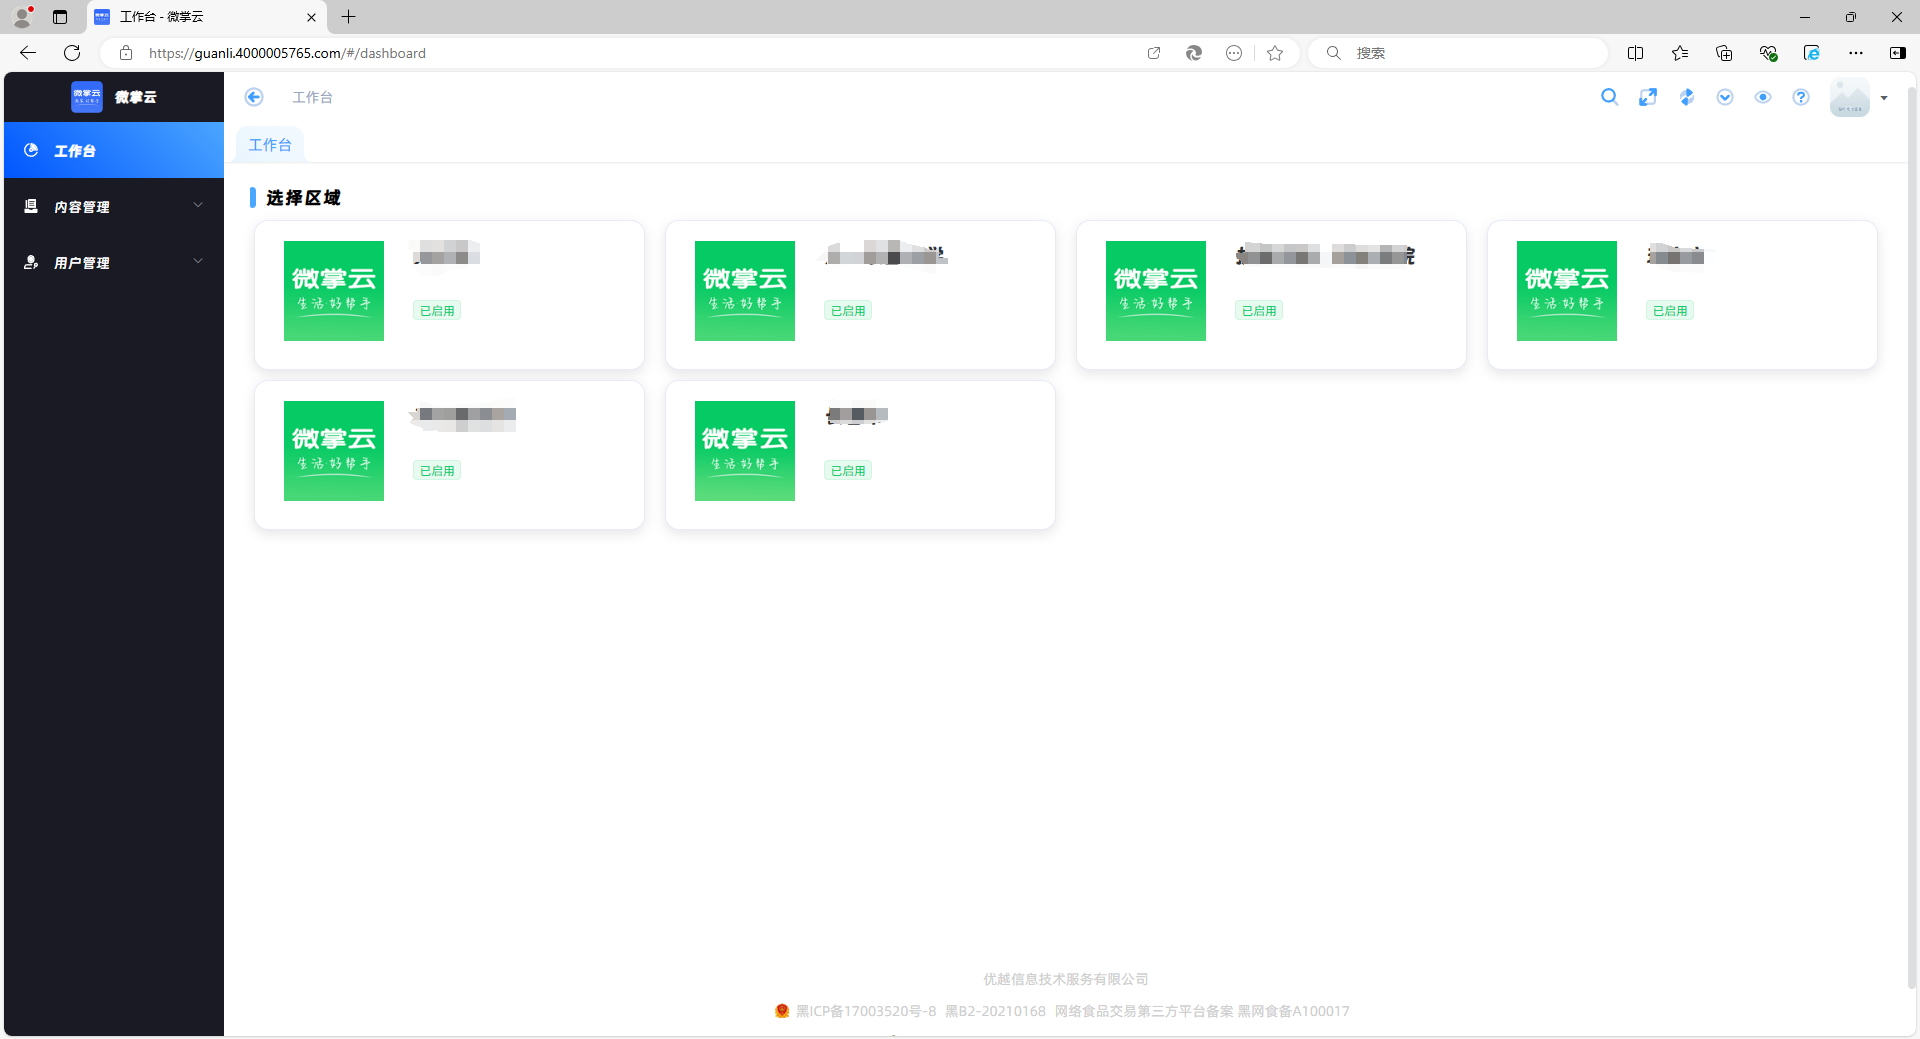Toggle fullscreen with the expand arrows icon
The height and width of the screenshot is (1039, 1920).
coord(1648,97)
